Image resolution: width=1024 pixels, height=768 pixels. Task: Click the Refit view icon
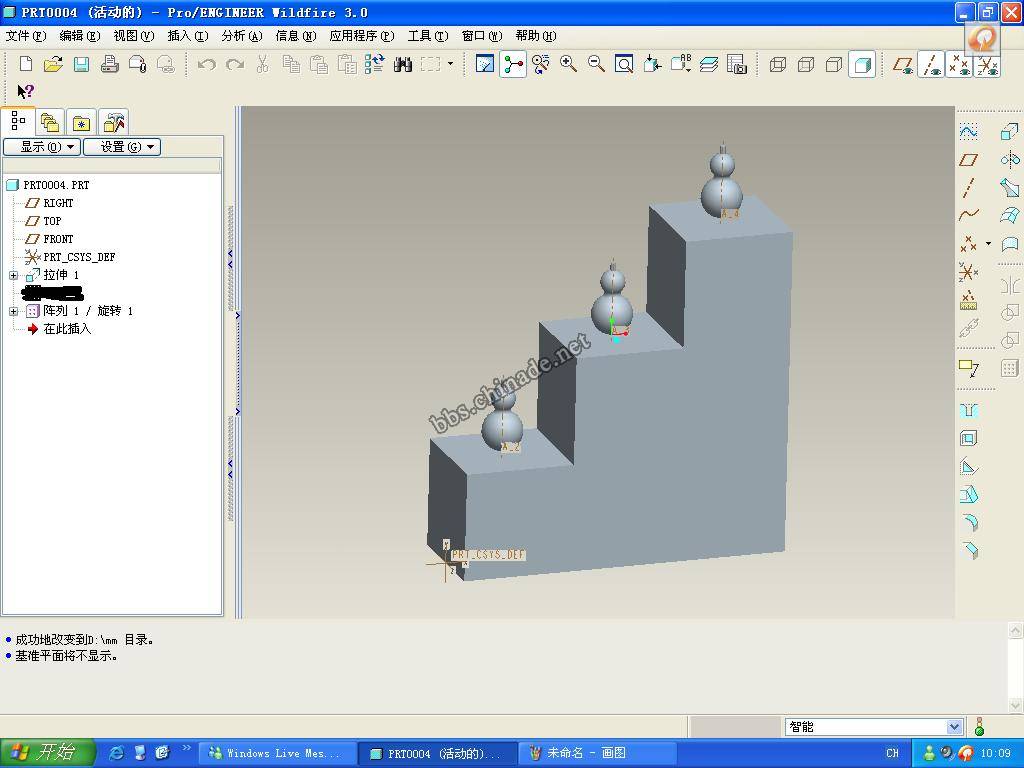[624, 64]
